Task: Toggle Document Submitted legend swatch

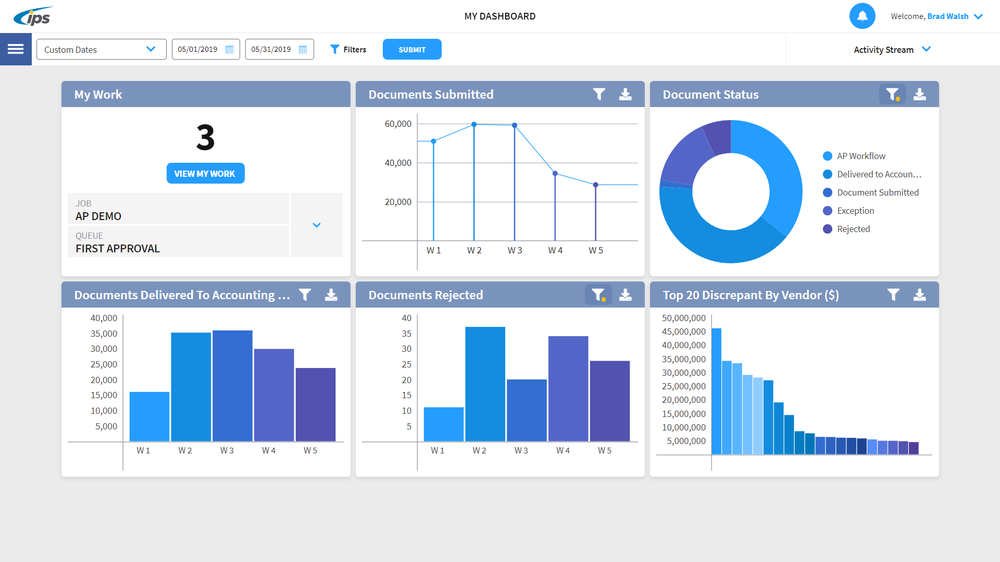Action: [x=827, y=192]
